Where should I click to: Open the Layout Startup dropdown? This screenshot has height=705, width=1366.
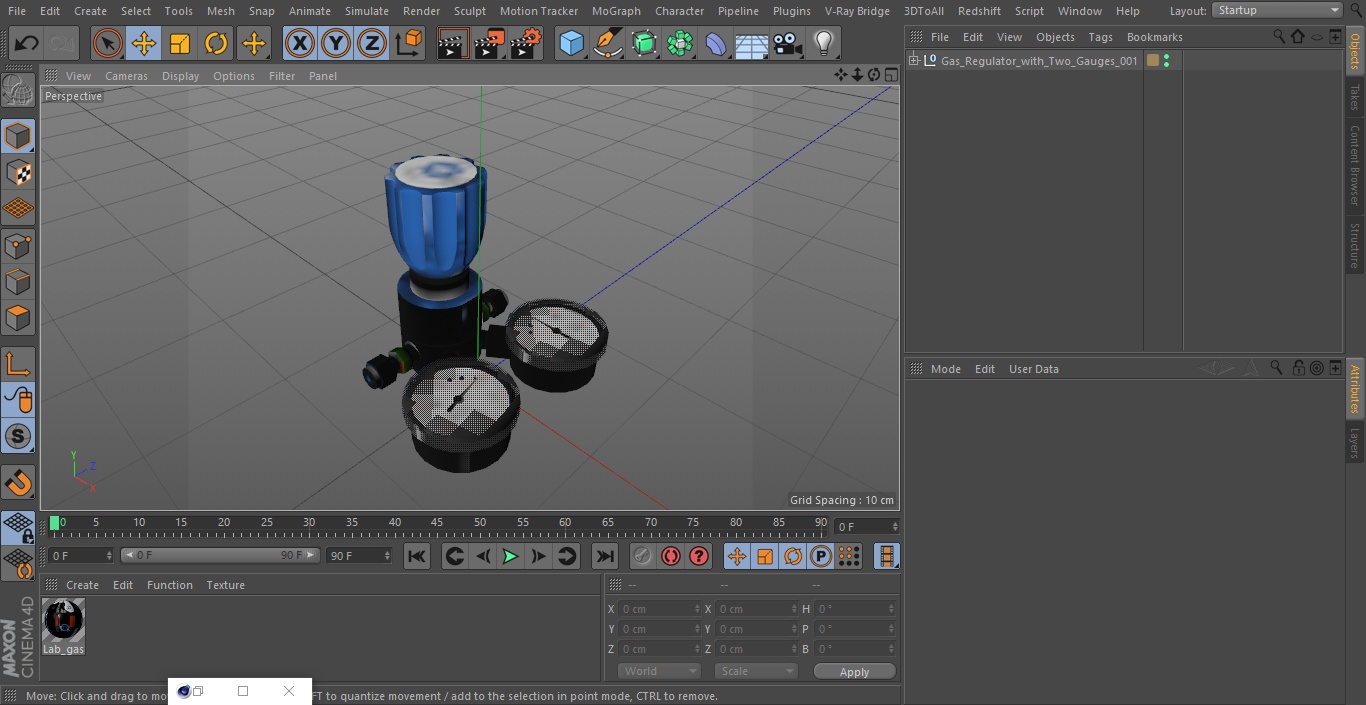click(x=1278, y=10)
